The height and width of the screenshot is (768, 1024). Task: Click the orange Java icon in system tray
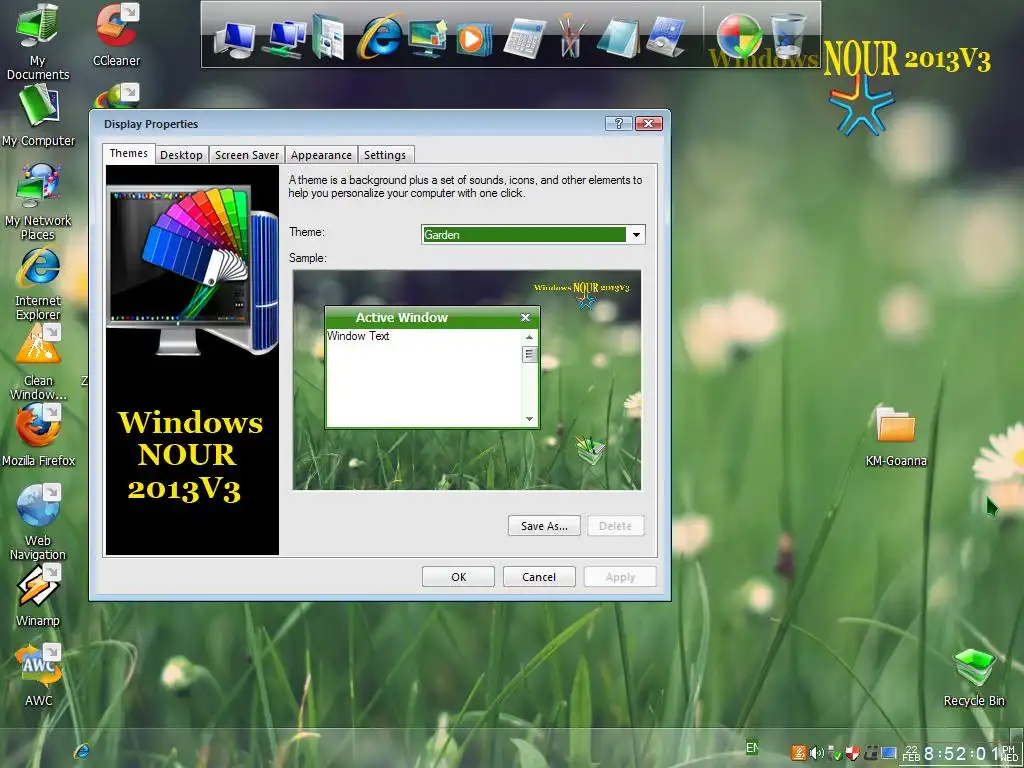798,753
